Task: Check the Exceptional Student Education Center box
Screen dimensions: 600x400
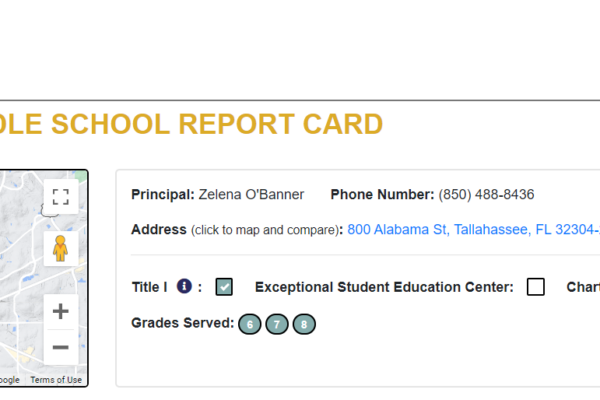Action: (x=536, y=287)
